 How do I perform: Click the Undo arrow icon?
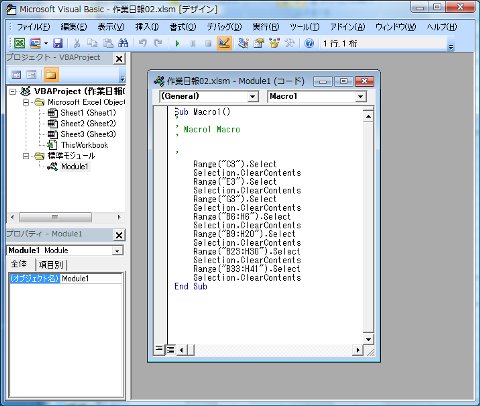pyautogui.click(x=143, y=43)
